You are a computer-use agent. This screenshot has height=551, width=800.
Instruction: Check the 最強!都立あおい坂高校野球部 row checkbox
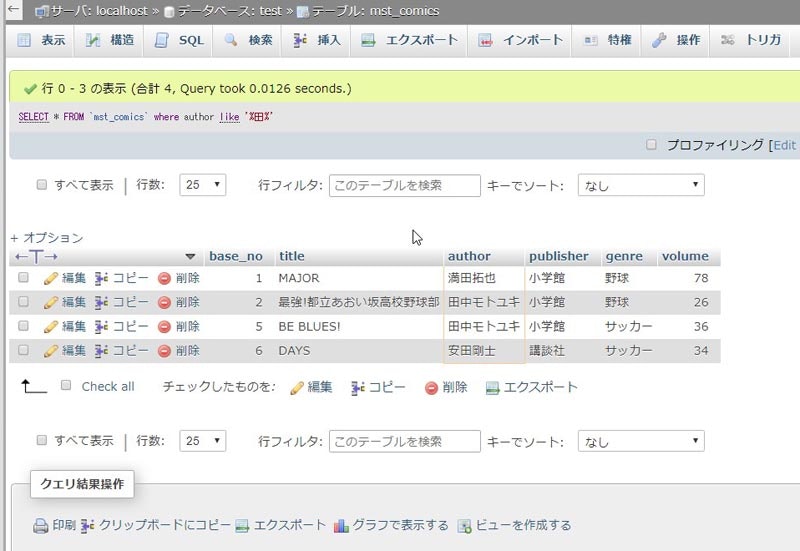23,301
